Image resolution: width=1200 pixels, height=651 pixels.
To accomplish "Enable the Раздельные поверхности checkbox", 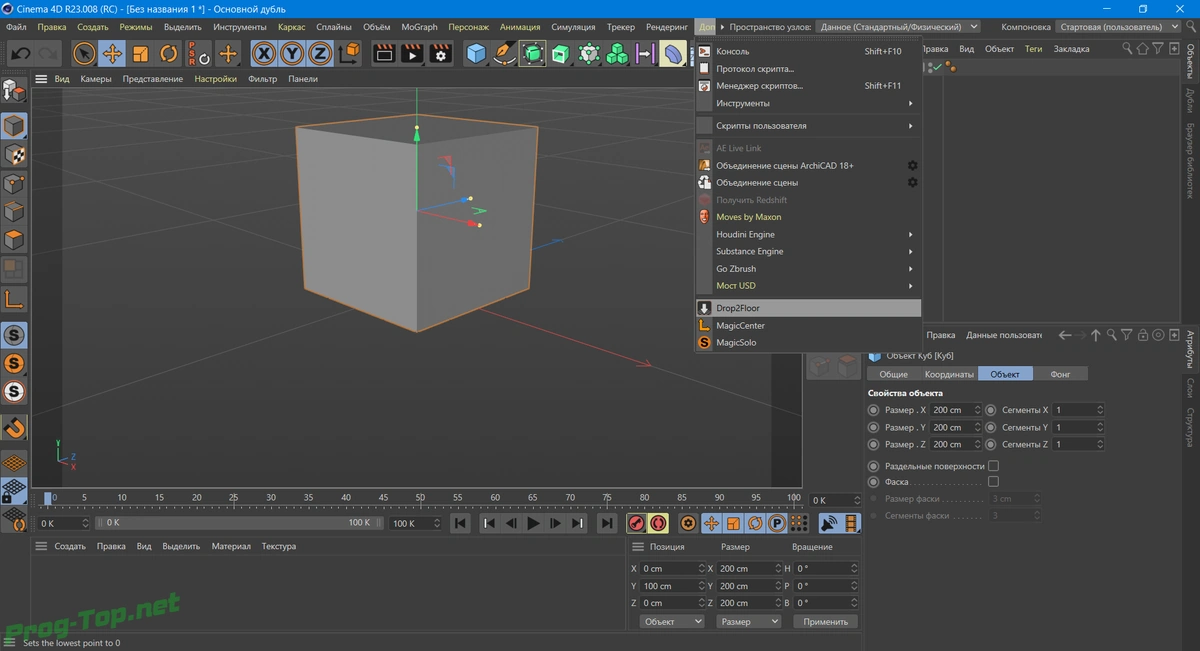I will 993,466.
